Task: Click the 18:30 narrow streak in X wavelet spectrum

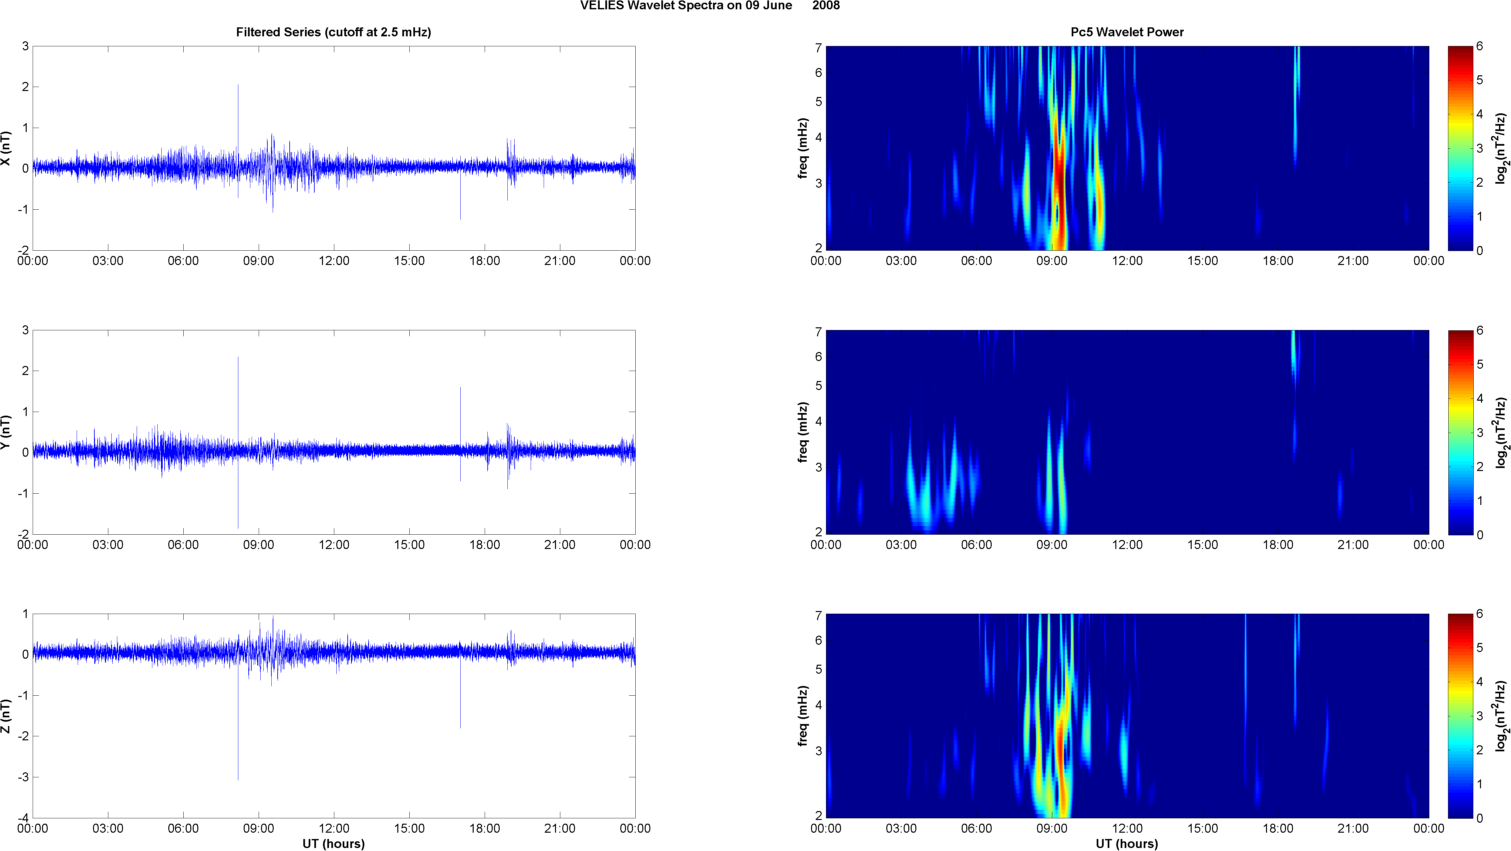Action: tap(1296, 105)
